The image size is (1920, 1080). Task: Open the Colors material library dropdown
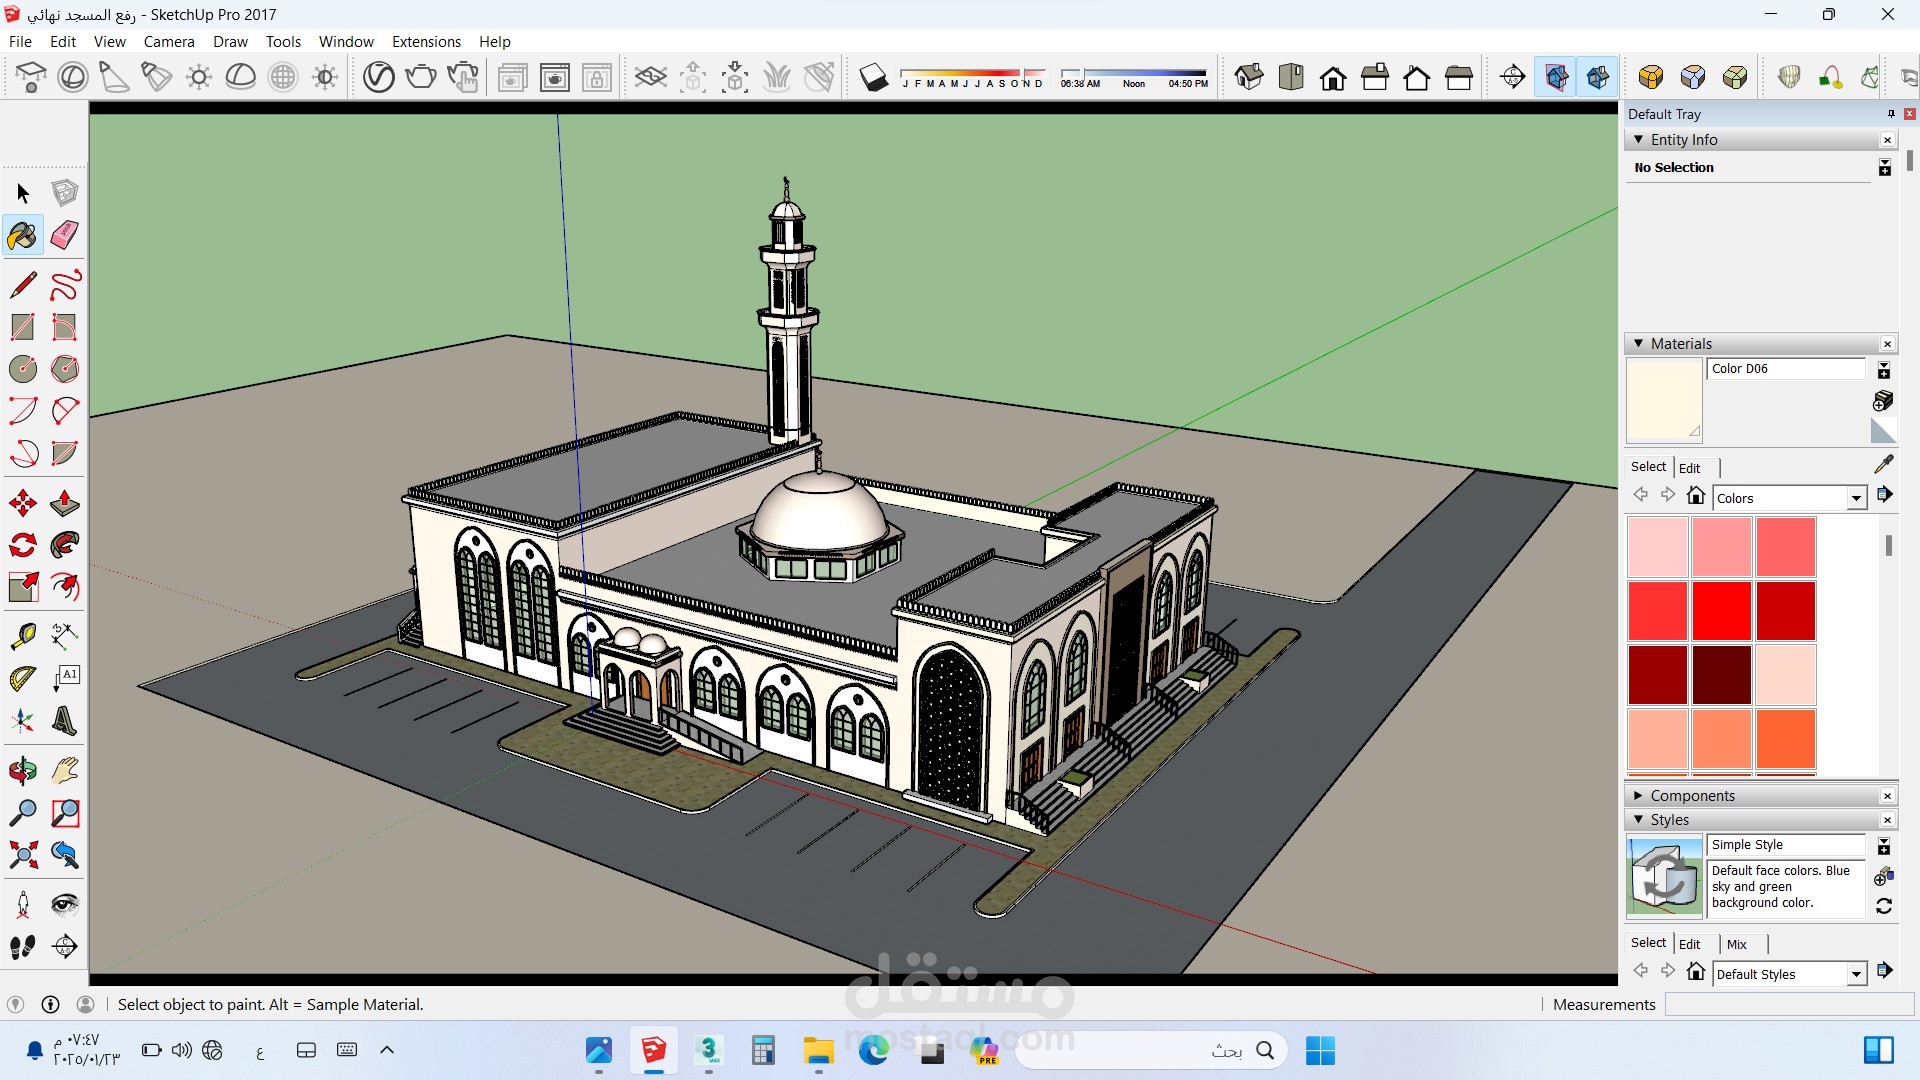(1856, 498)
